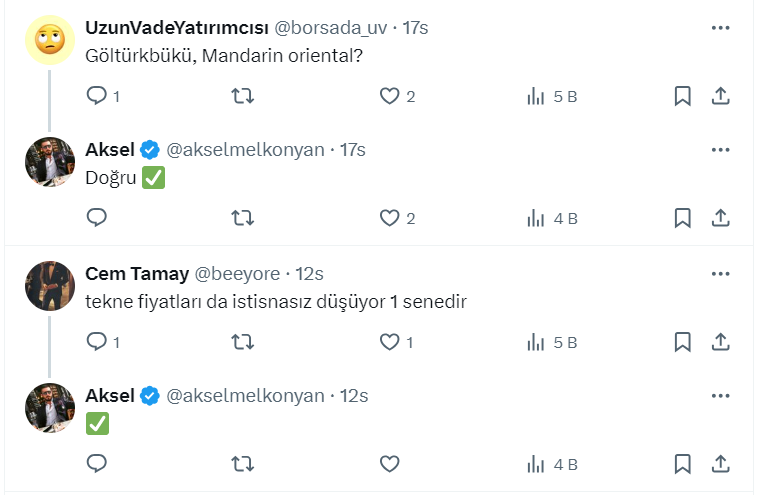Open more menu on Aksel's Doğru tweet
The height and width of the screenshot is (495, 760).
click(720, 150)
